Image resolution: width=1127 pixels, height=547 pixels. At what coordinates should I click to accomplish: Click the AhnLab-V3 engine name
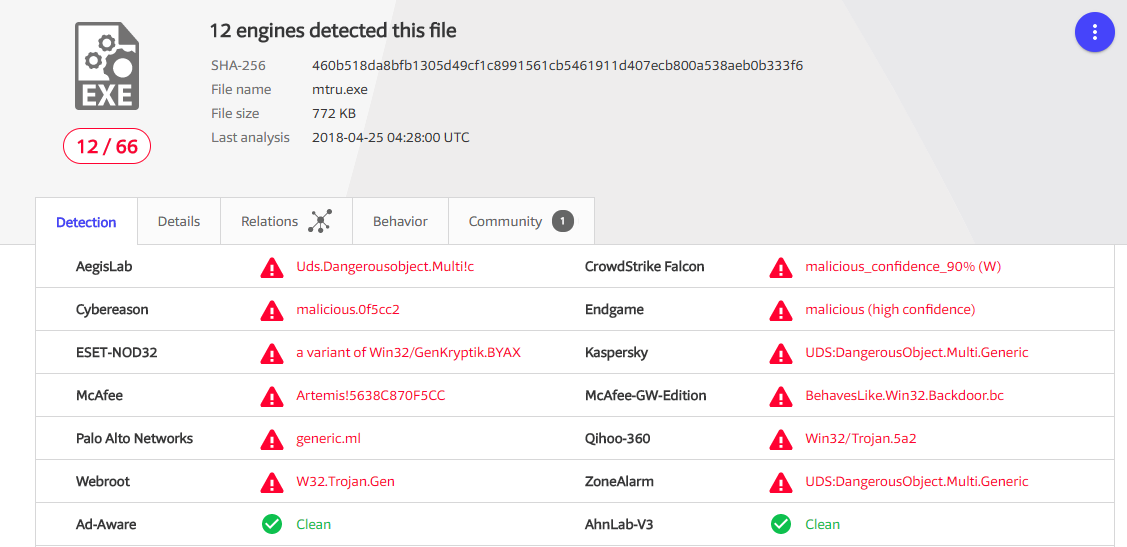point(620,525)
